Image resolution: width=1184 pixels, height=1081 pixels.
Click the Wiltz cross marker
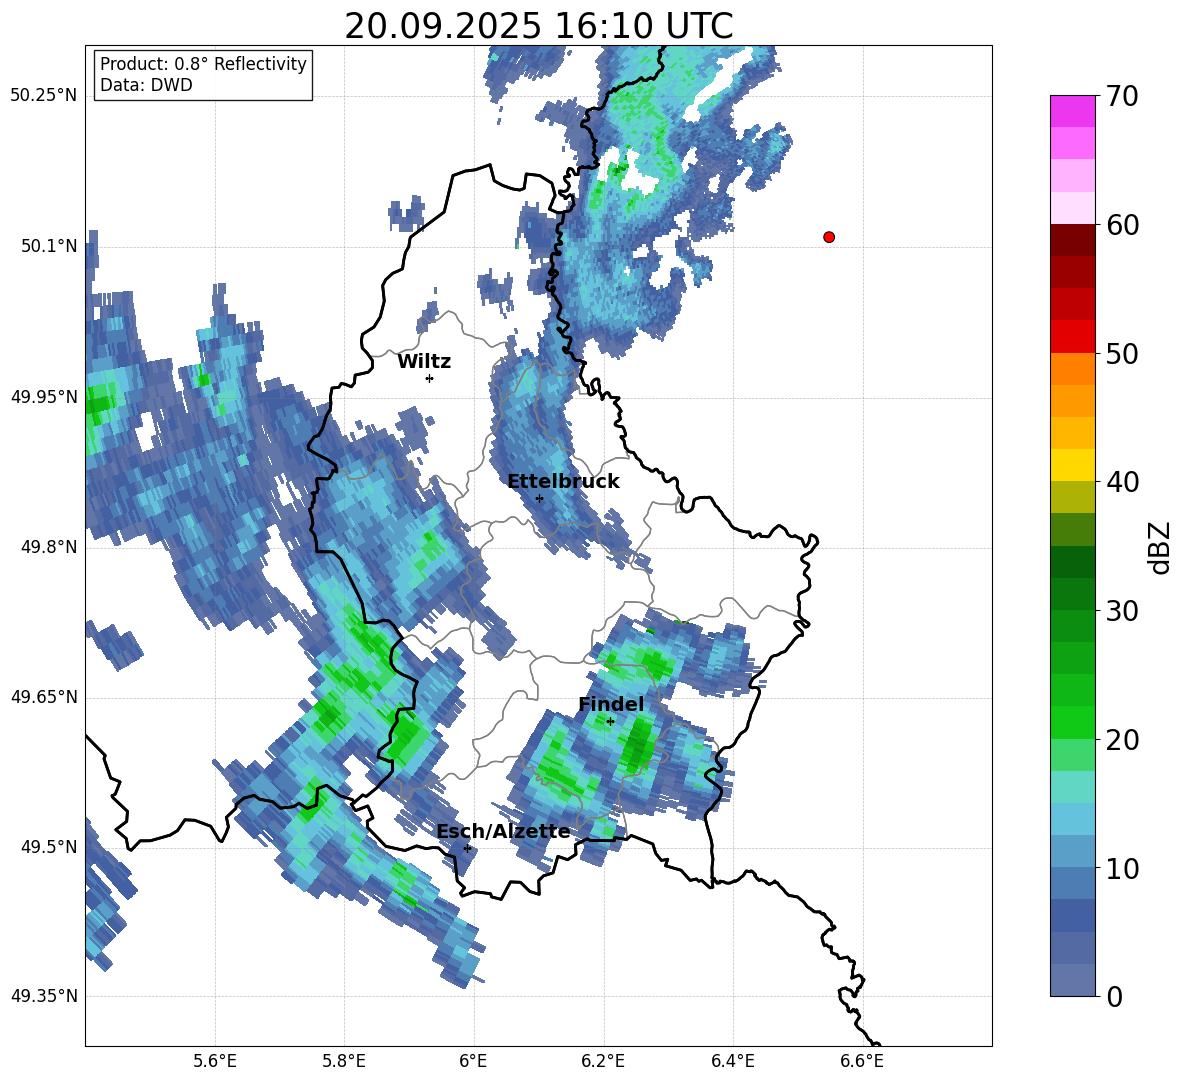click(x=430, y=378)
